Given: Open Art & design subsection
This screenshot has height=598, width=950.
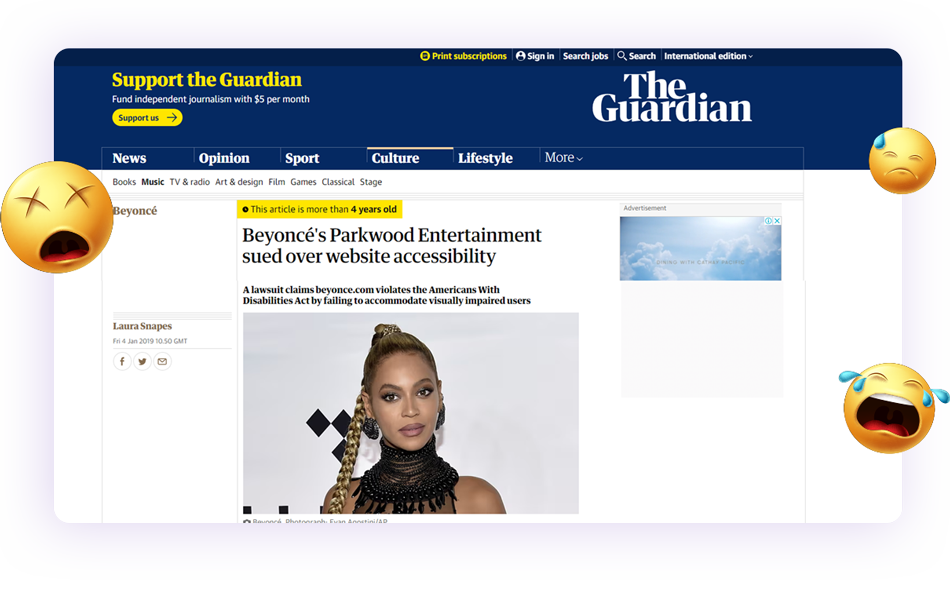Looking at the screenshot, I should [239, 182].
